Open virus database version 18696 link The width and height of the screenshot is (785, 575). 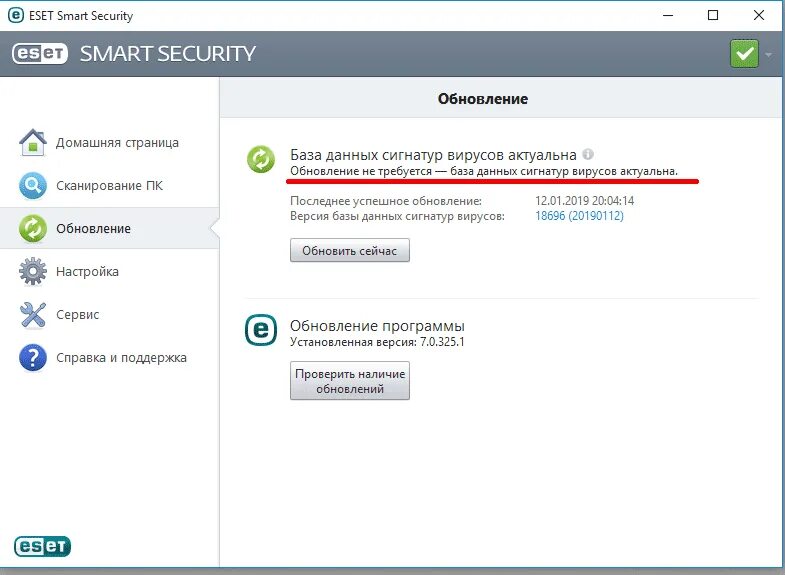tap(579, 216)
